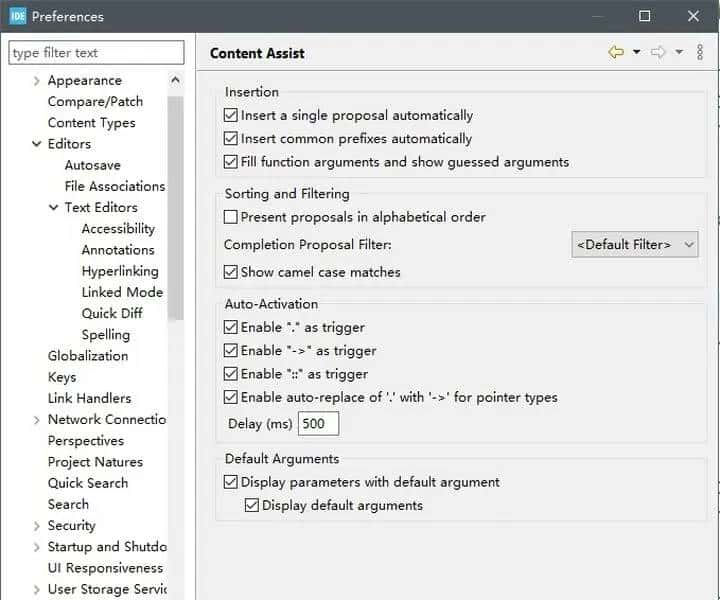
Task: Open the Completion Proposal Filter dropdown
Action: pos(634,244)
